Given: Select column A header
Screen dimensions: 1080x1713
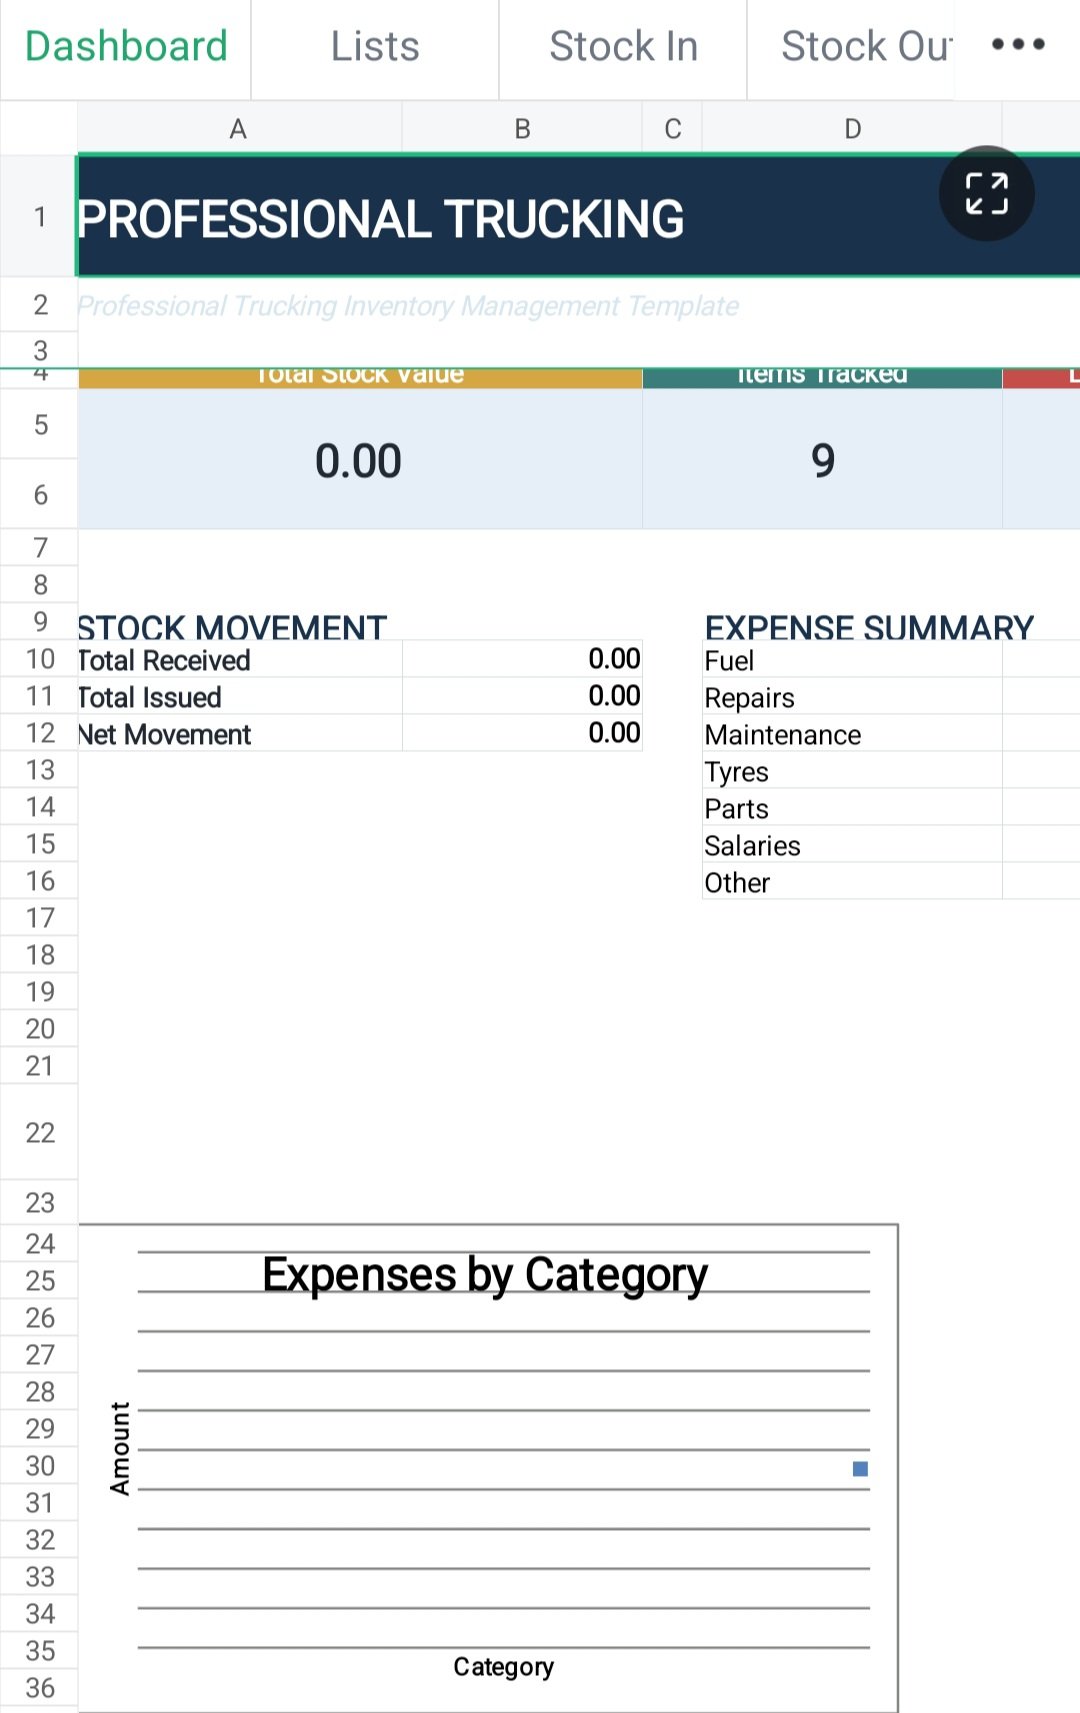Looking at the screenshot, I should point(239,128).
